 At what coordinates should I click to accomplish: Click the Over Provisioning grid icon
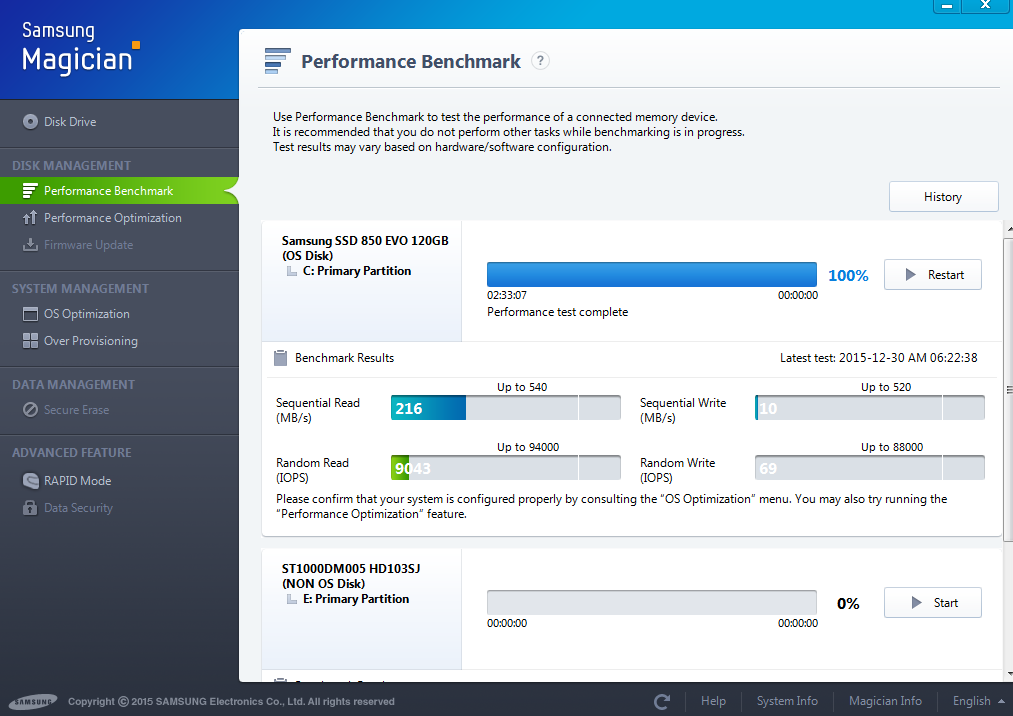click(x=30, y=341)
